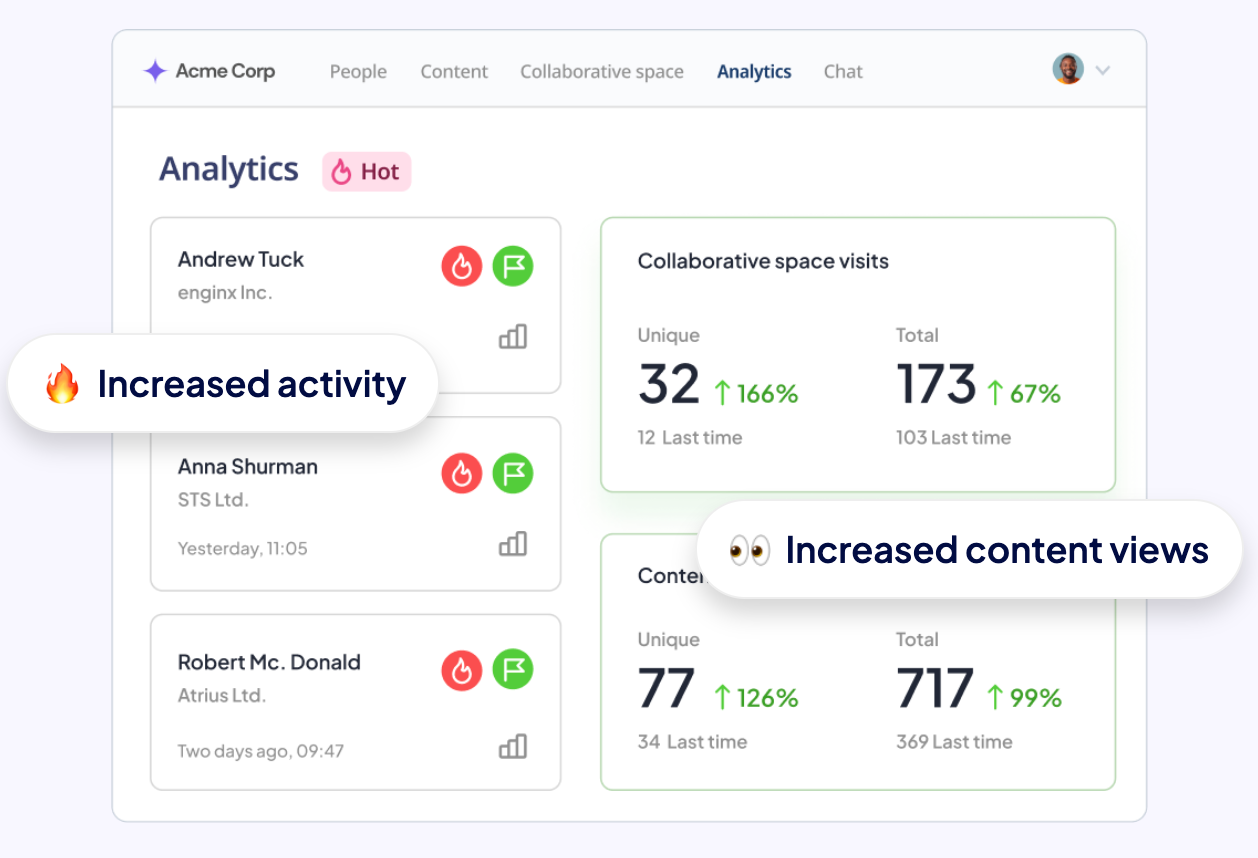Switch to the Content tab
The height and width of the screenshot is (858, 1258).
pos(454,72)
